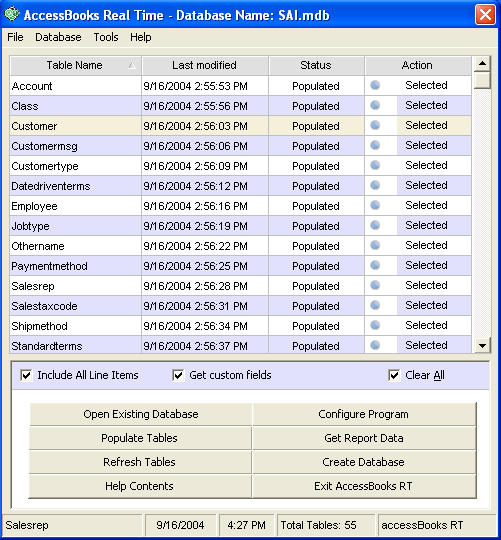Select the Salesrep table name cell

75,285
